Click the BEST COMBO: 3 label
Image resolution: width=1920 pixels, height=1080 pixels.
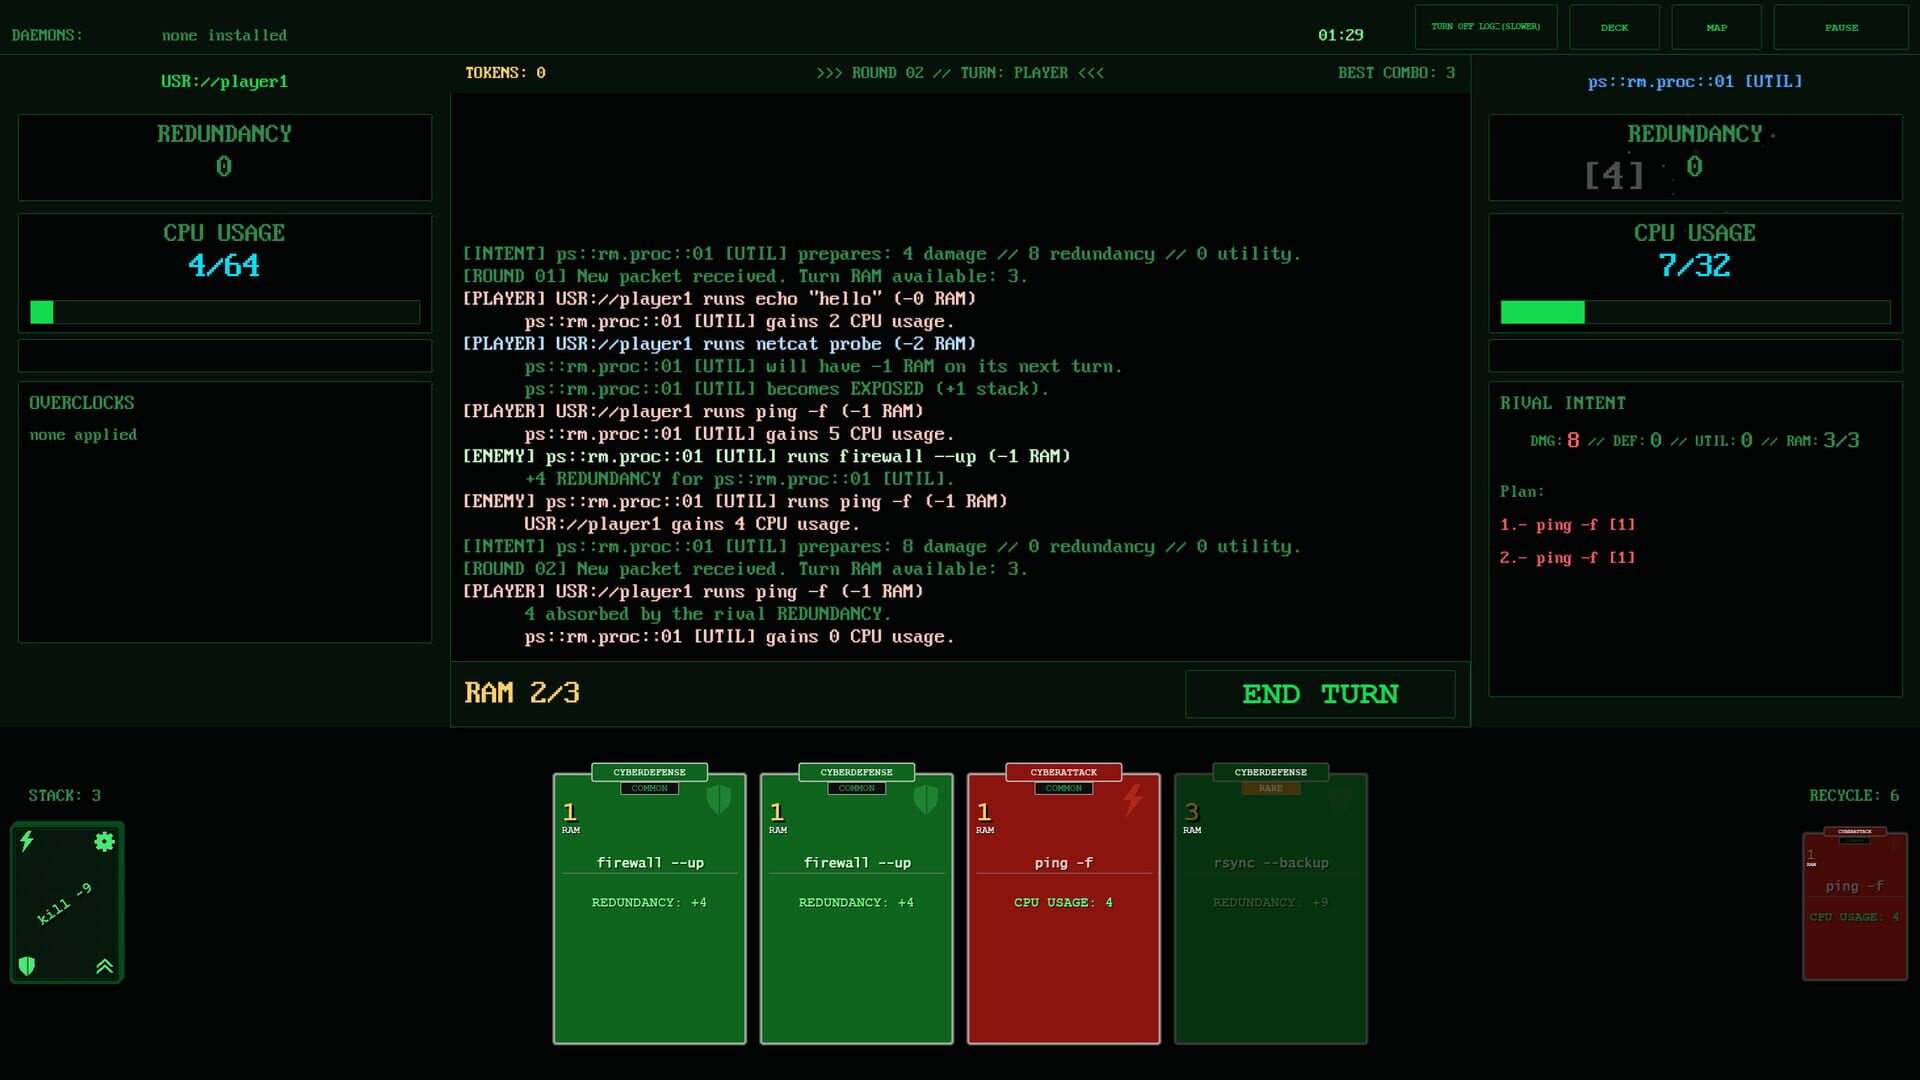click(x=1396, y=73)
